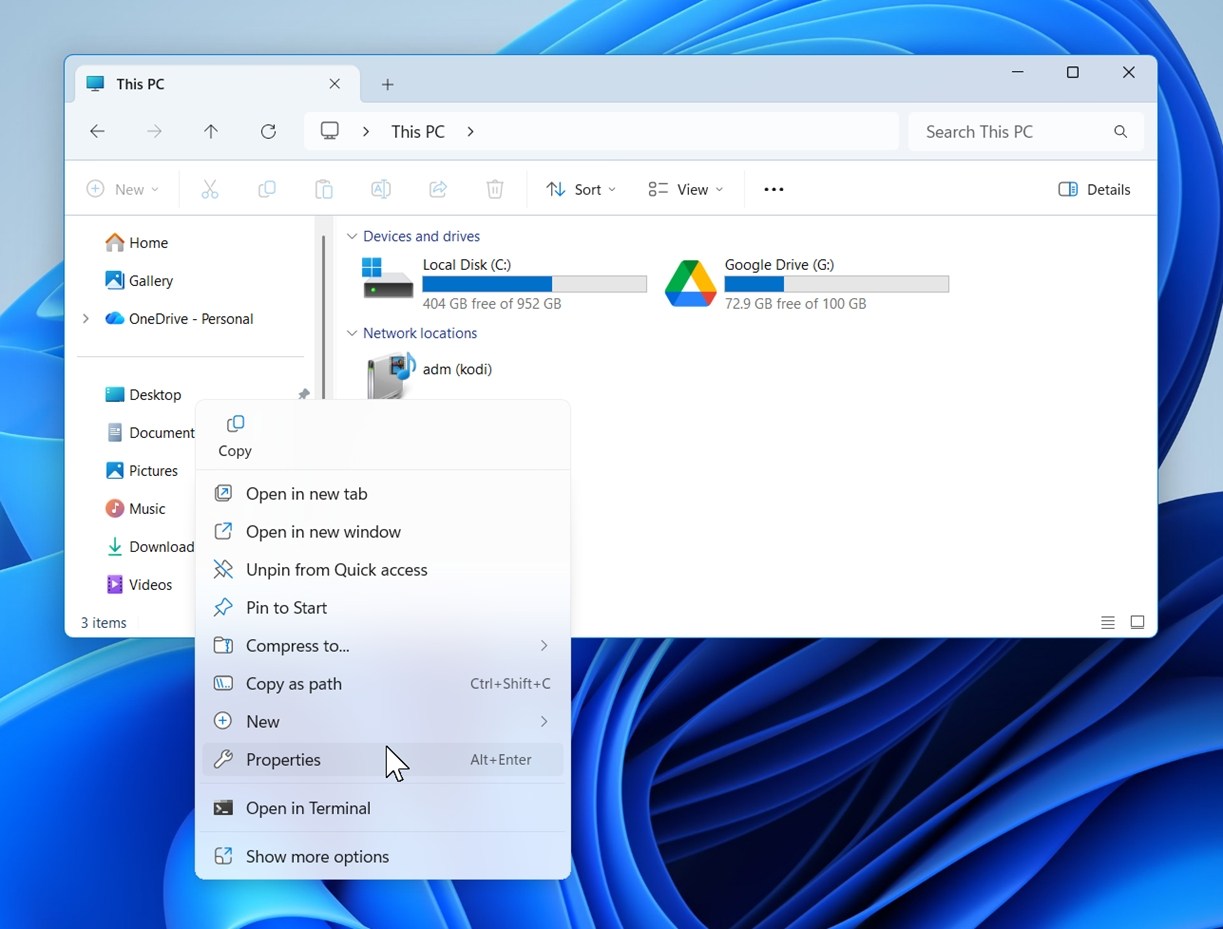Select Show more options

(x=383, y=857)
